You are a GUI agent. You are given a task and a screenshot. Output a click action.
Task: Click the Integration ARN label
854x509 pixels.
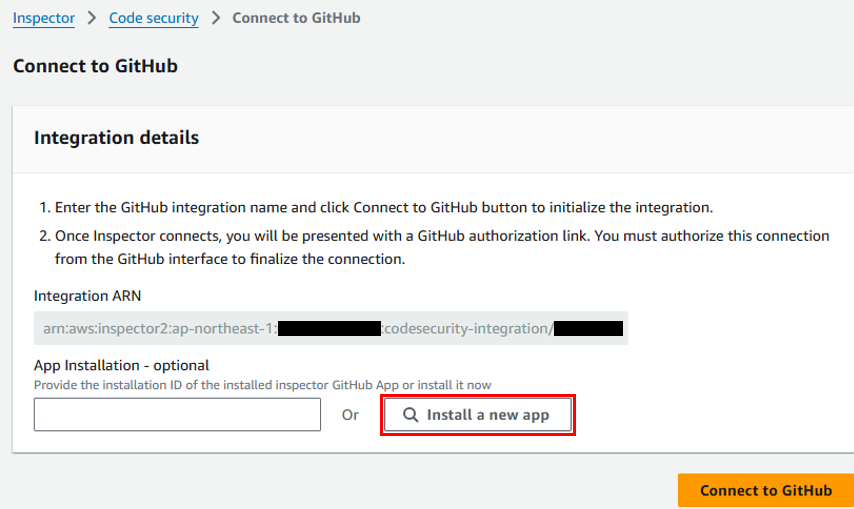(x=87, y=296)
